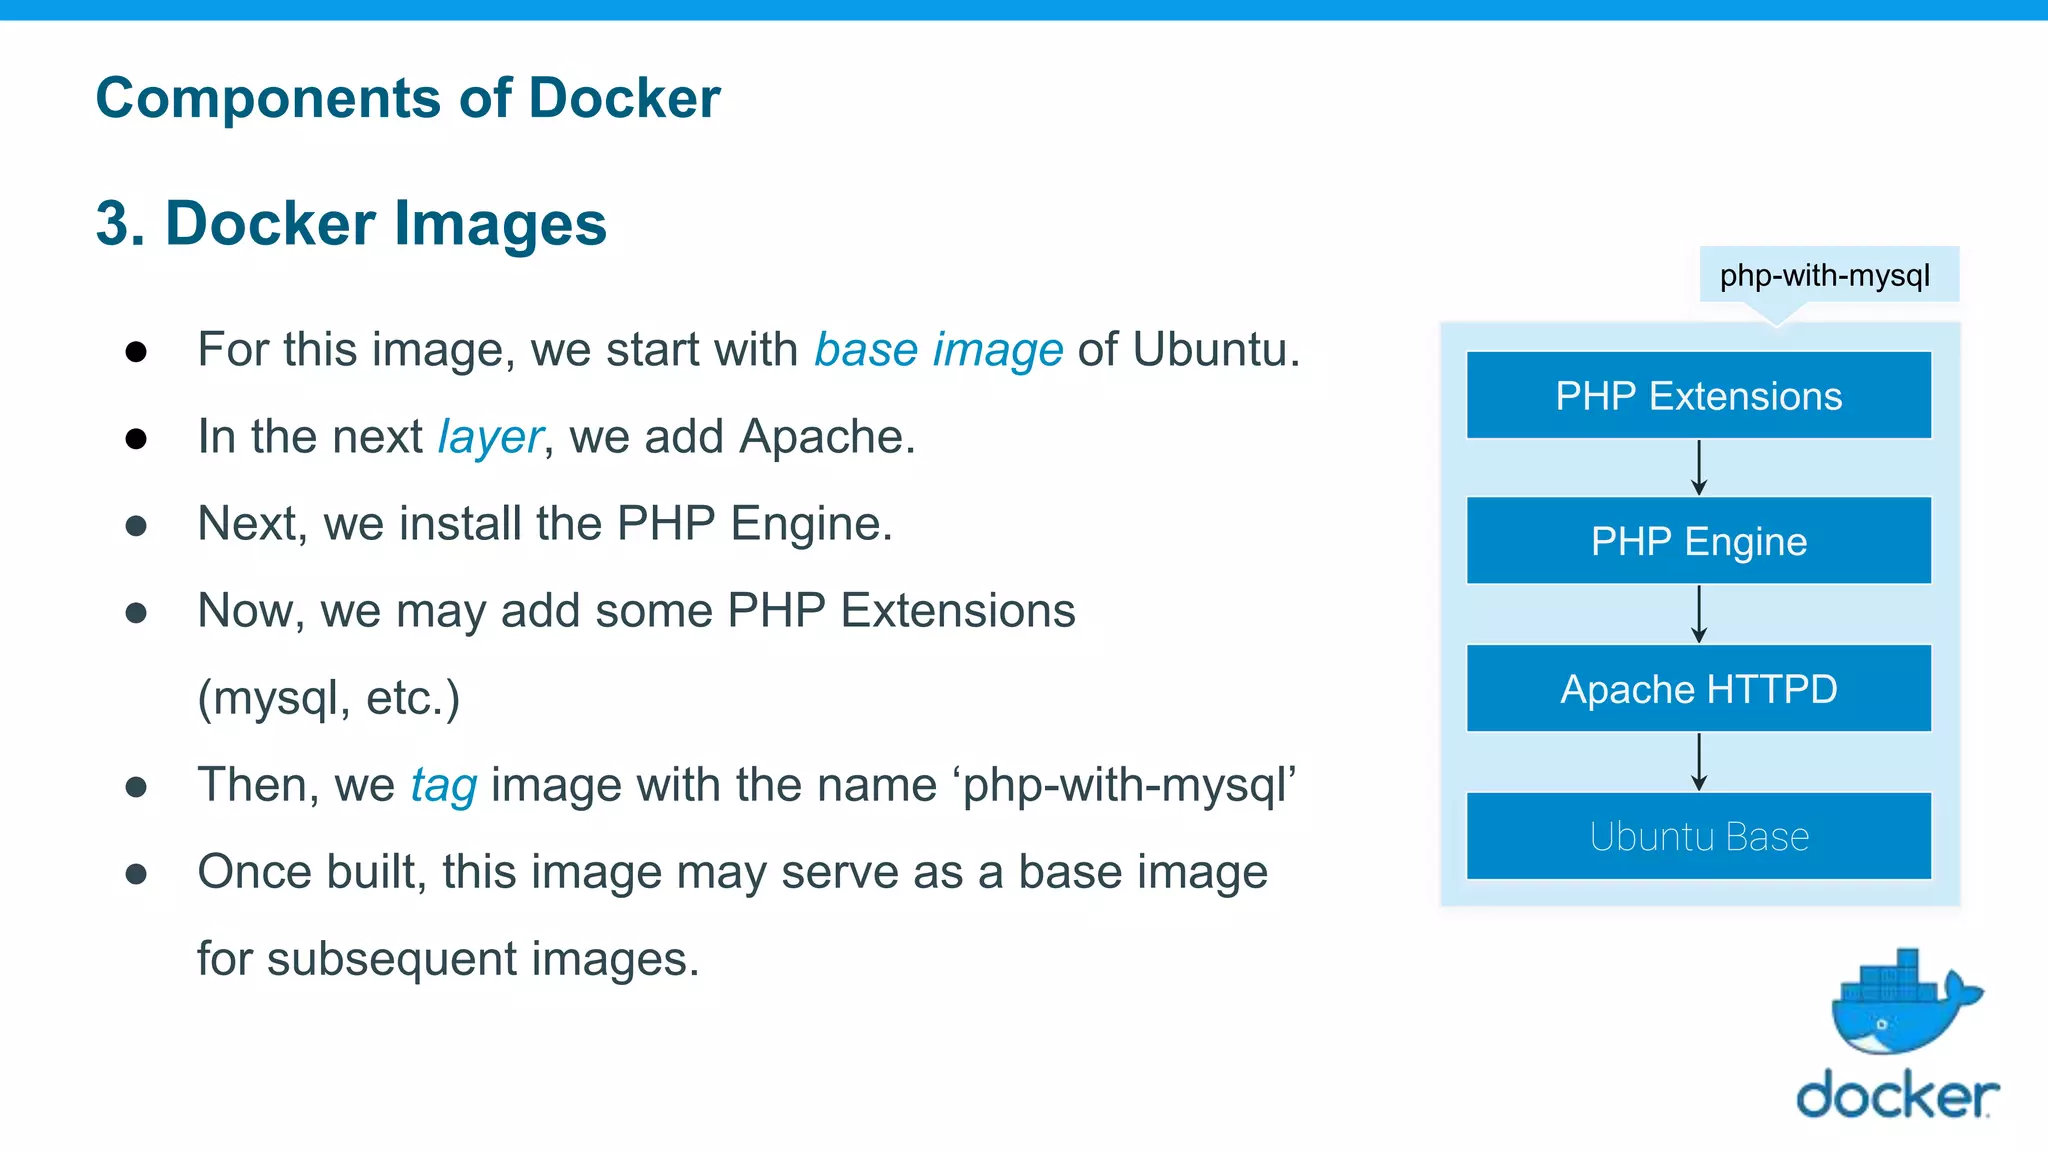The height and width of the screenshot is (1152, 2048).
Task: Click the 'Next, we install the PHP Engine' line
Action: coord(544,524)
